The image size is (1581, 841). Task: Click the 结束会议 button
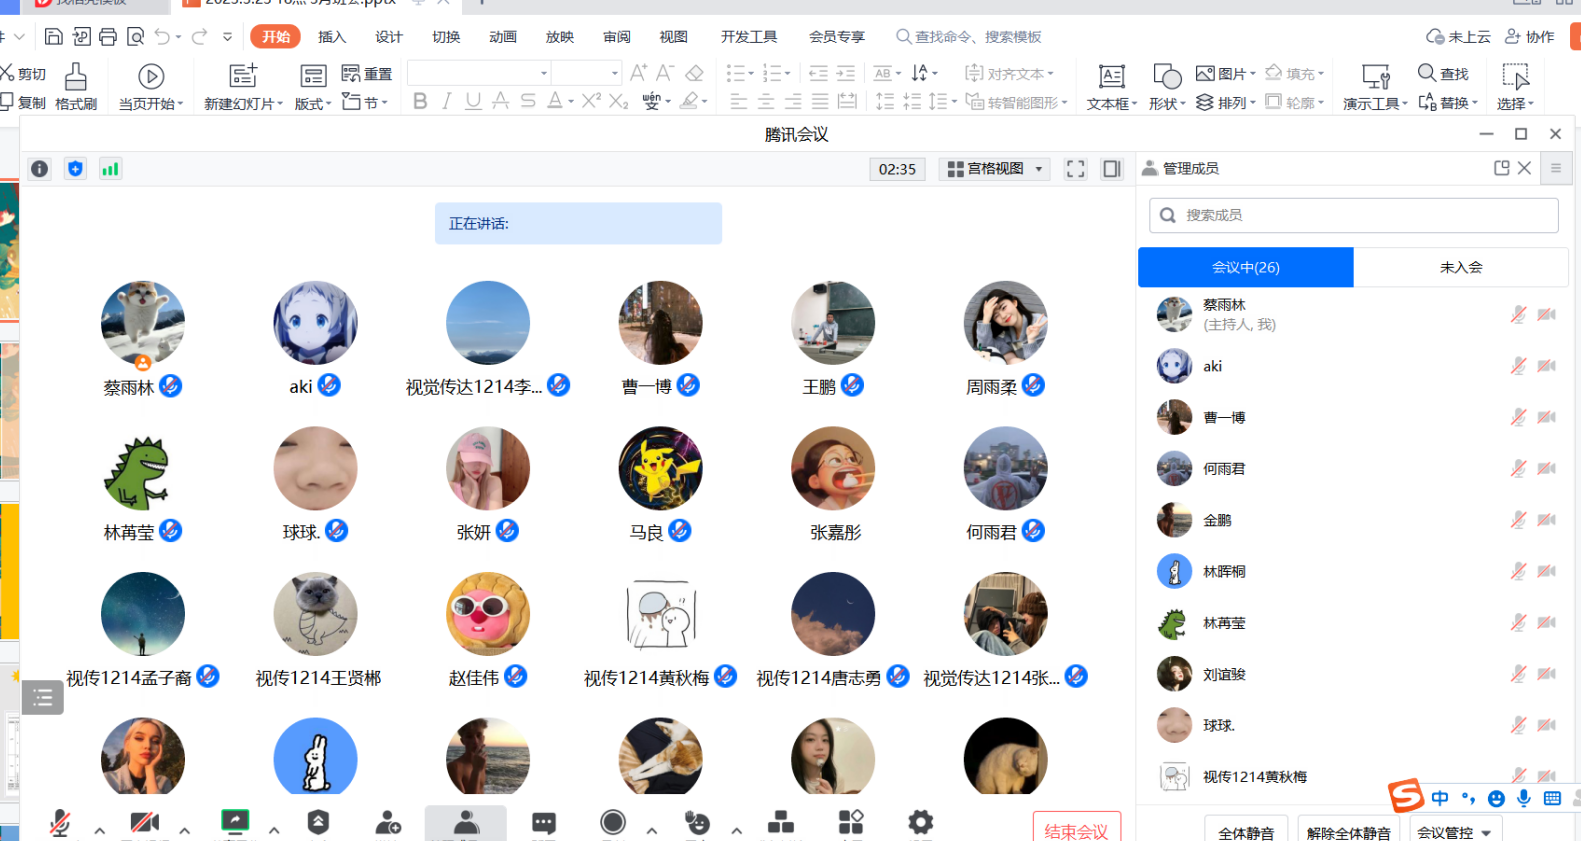tap(1076, 830)
